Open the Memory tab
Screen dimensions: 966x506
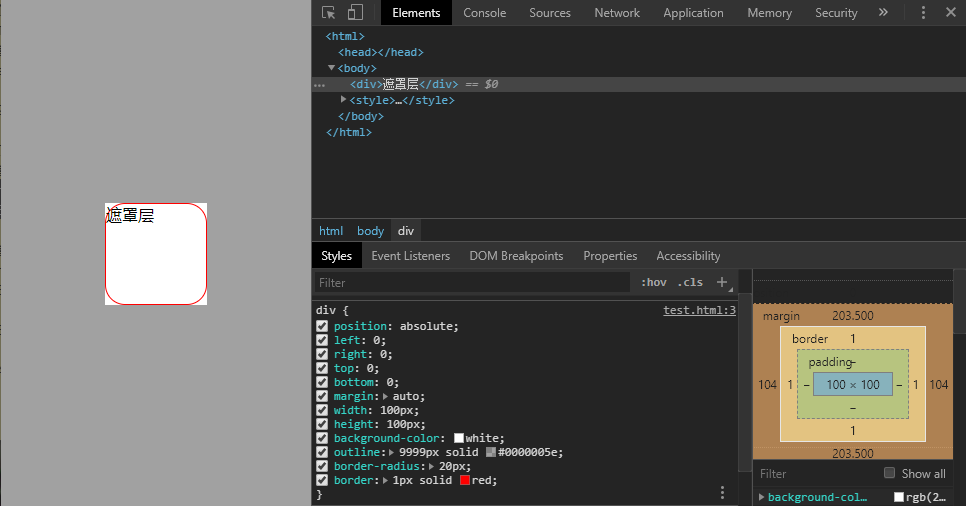pos(769,13)
